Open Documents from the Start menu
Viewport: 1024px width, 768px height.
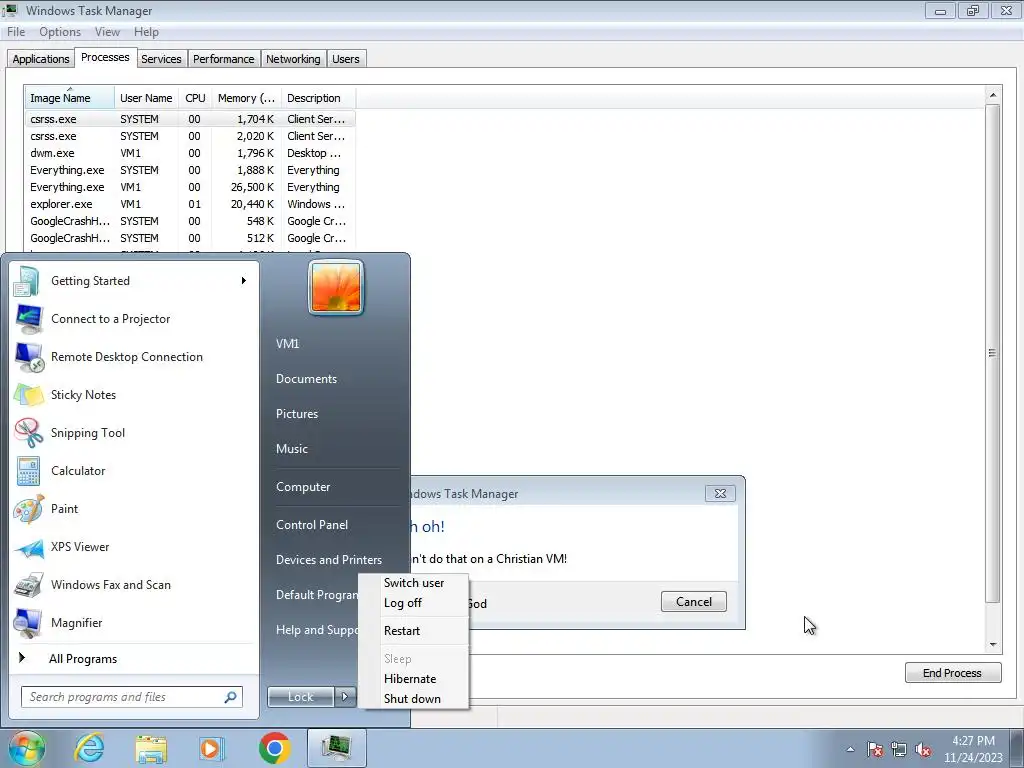click(306, 379)
